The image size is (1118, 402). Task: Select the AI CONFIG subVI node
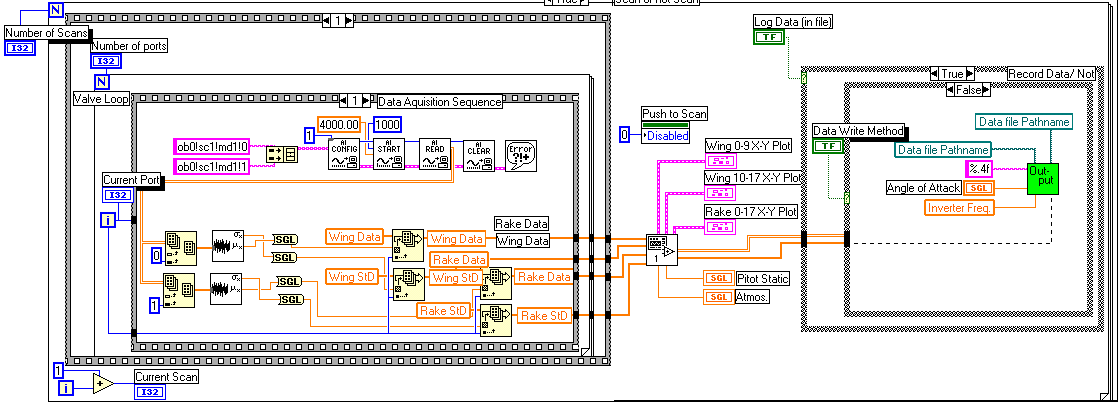pyautogui.click(x=344, y=155)
